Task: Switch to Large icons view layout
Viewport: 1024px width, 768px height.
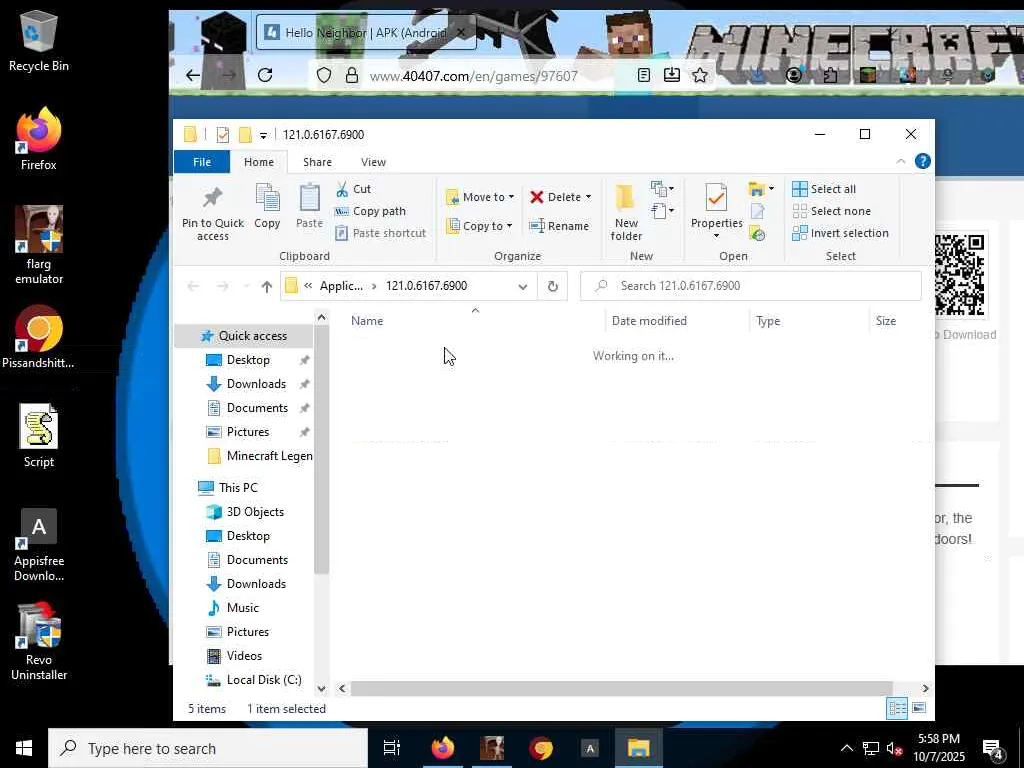Action: click(919, 708)
